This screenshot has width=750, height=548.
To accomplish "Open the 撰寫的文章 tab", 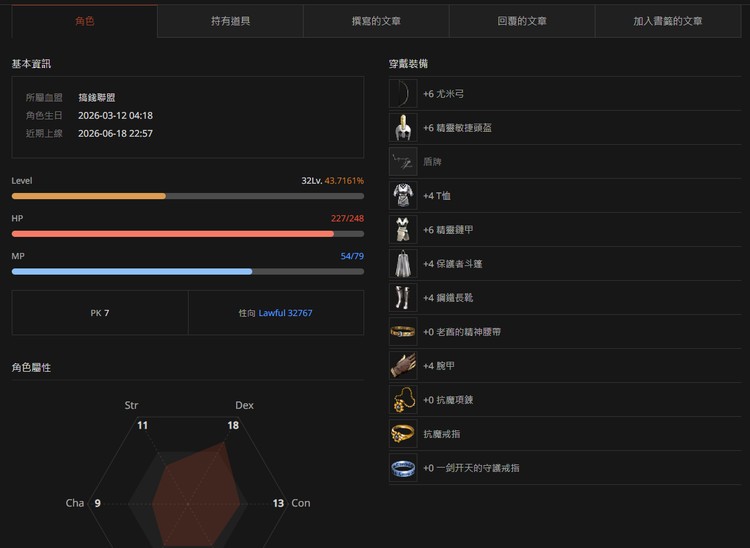I will pyautogui.click(x=376, y=21).
